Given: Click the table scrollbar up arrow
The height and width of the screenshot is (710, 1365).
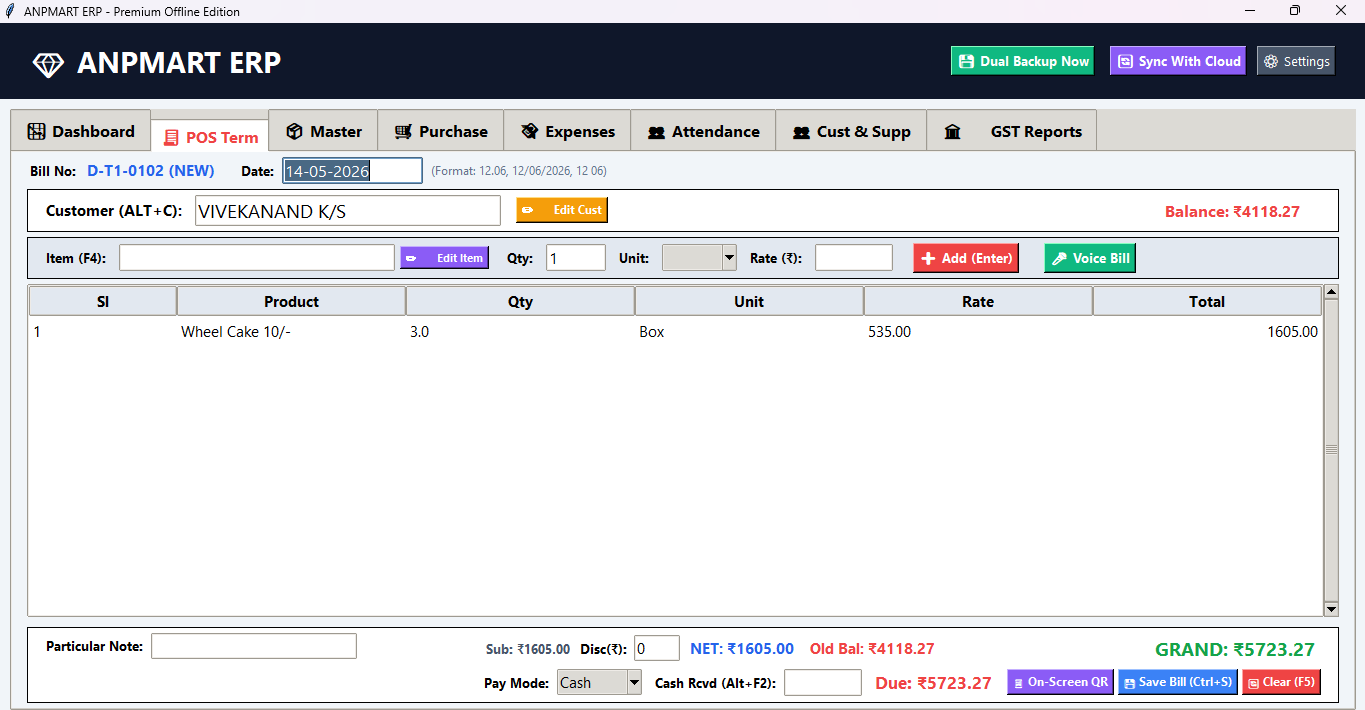Looking at the screenshot, I should pyautogui.click(x=1331, y=292).
